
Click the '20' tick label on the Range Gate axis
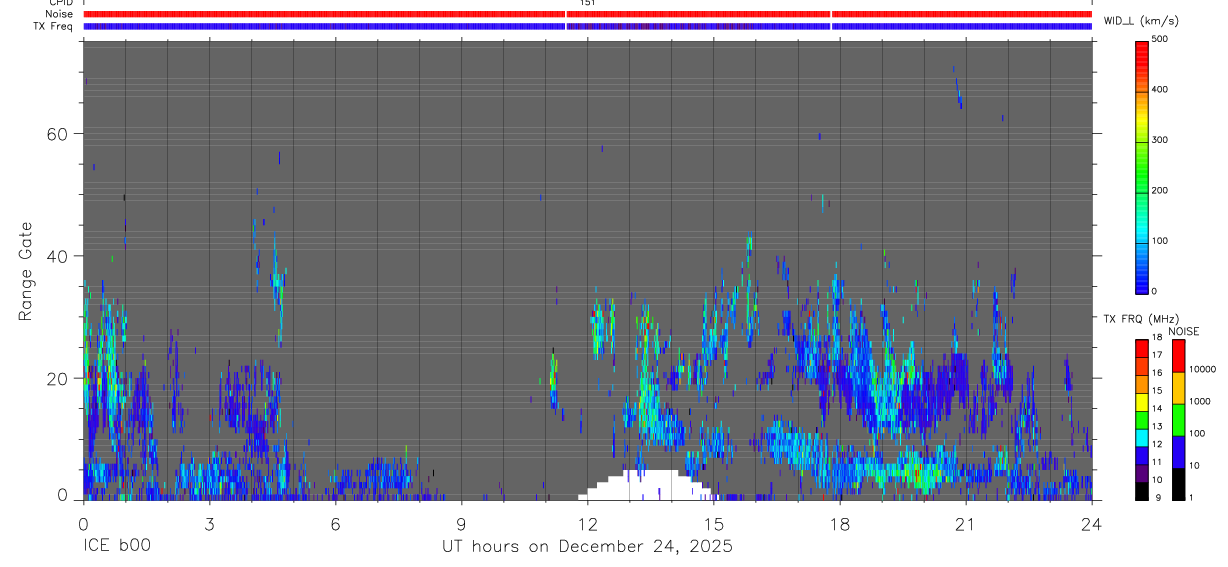(x=59, y=378)
